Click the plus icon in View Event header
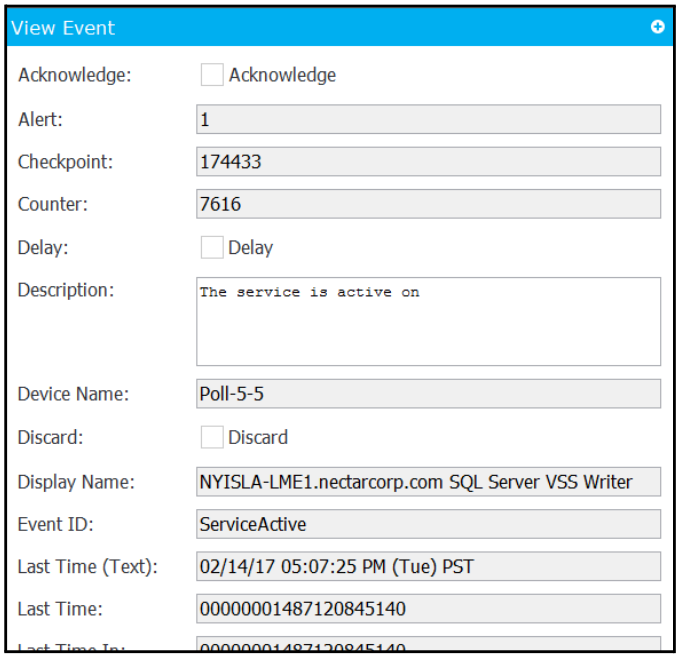 (657, 27)
